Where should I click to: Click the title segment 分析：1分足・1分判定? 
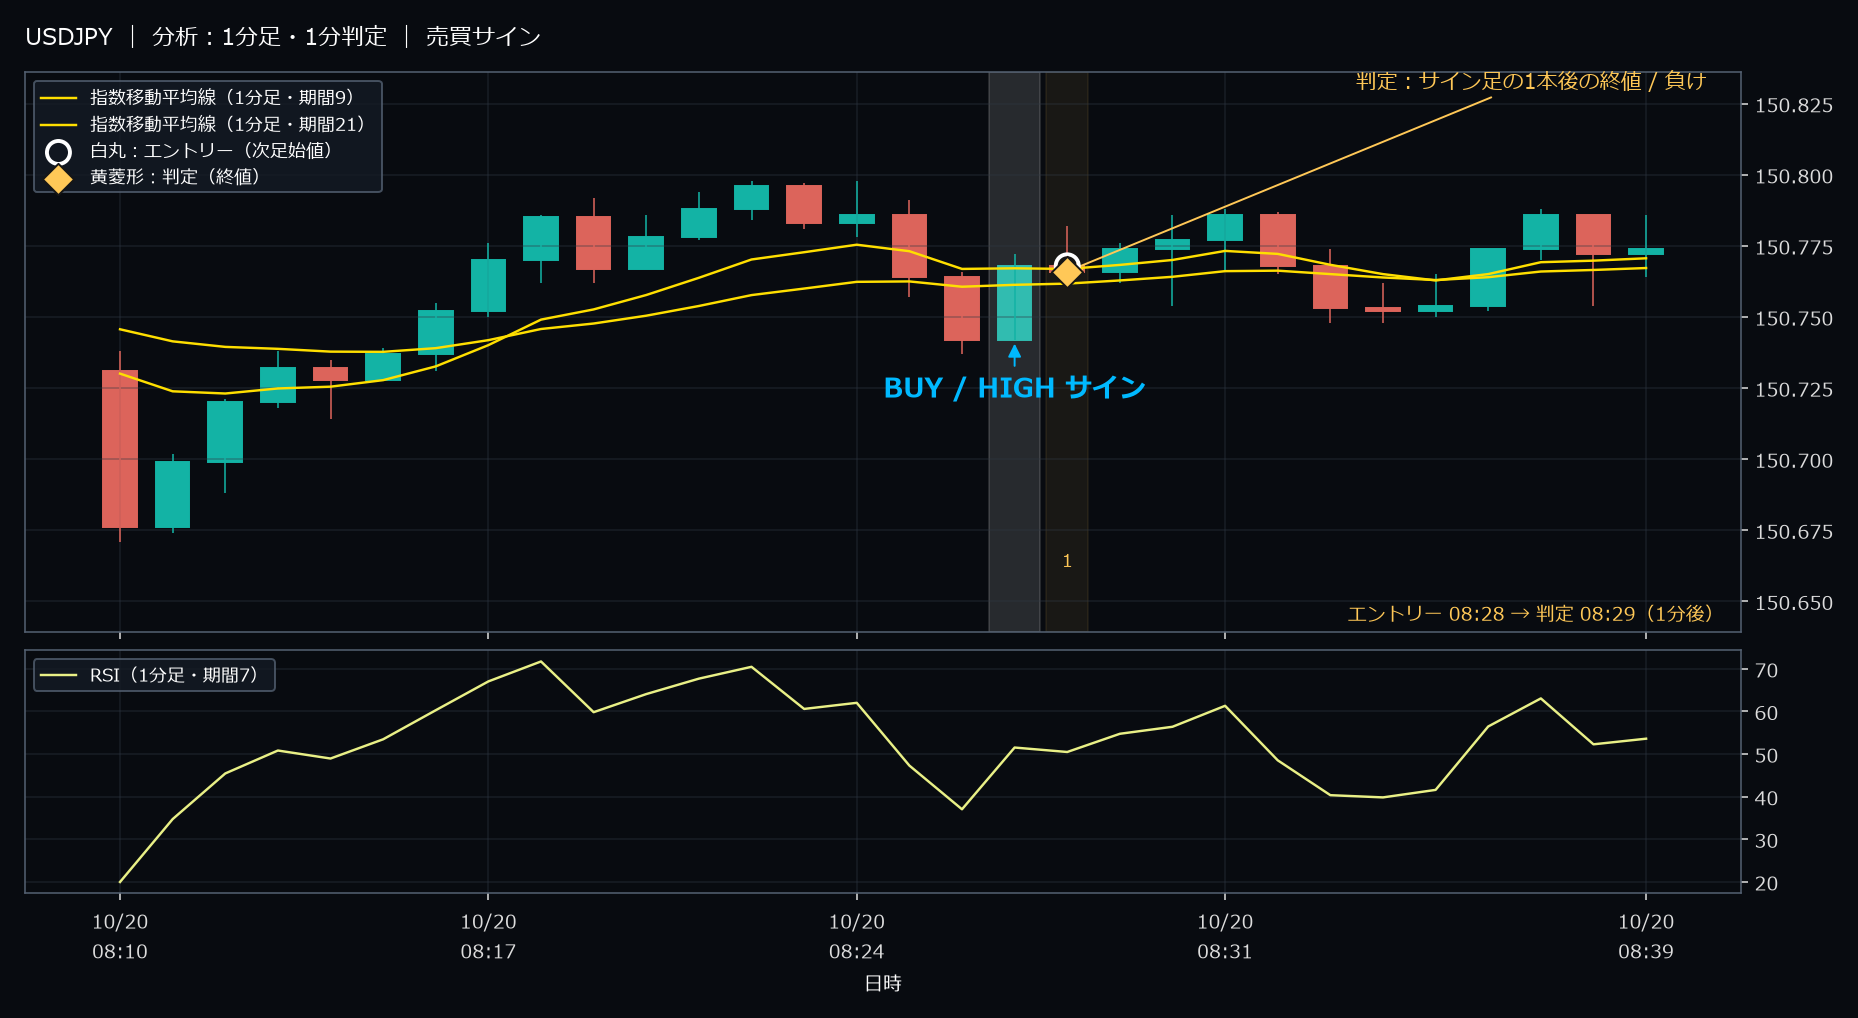(269, 37)
